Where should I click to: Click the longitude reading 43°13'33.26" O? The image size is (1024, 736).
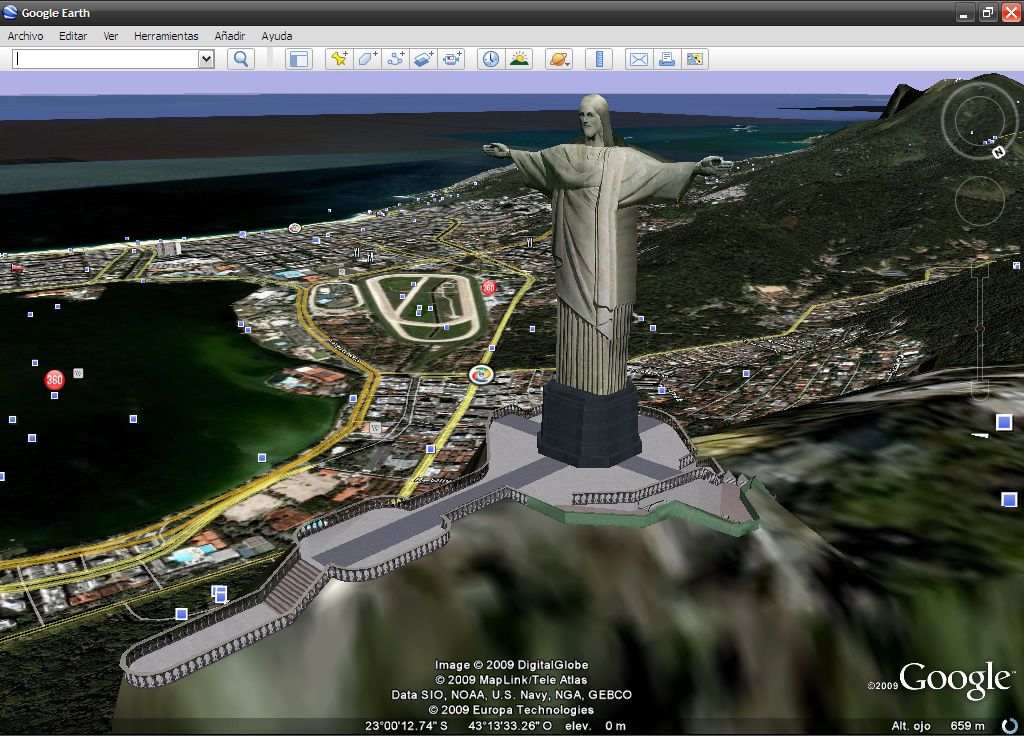tap(510, 726)
